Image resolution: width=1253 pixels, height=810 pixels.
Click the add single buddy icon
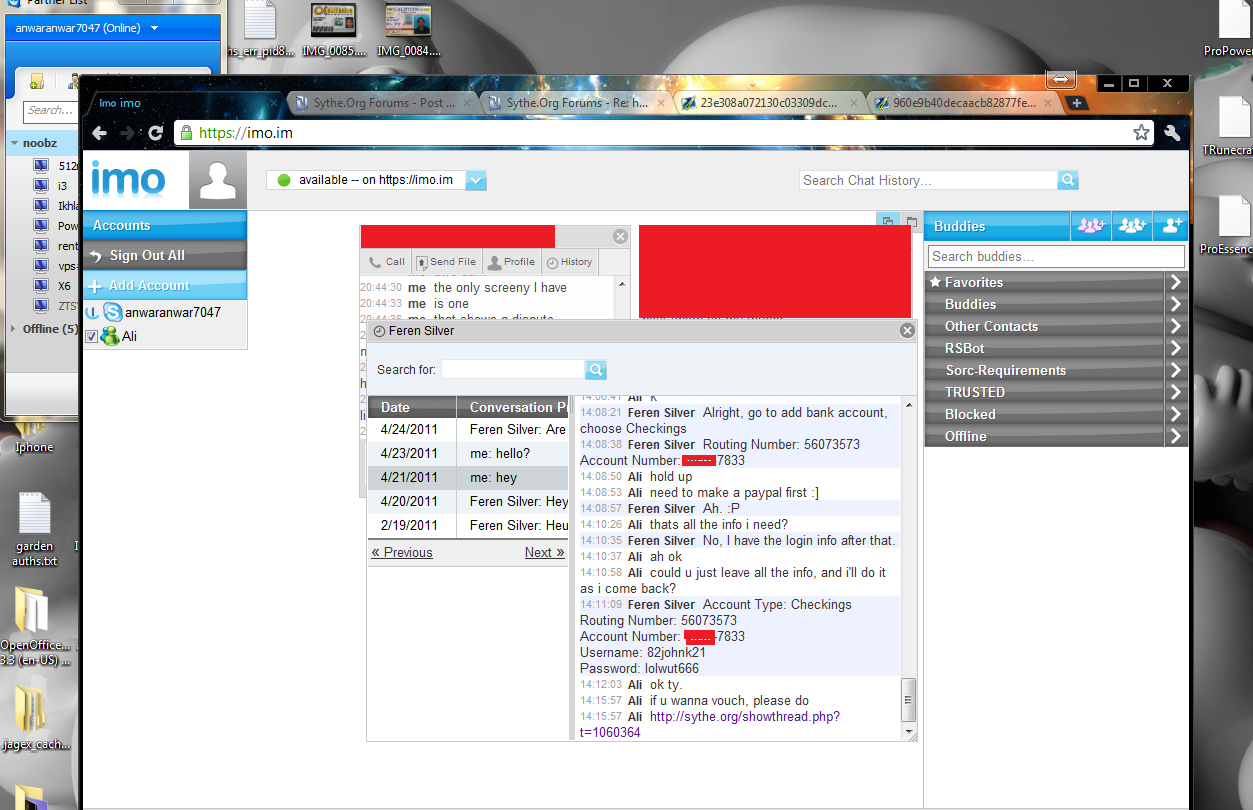click(x=1170, y=226)
